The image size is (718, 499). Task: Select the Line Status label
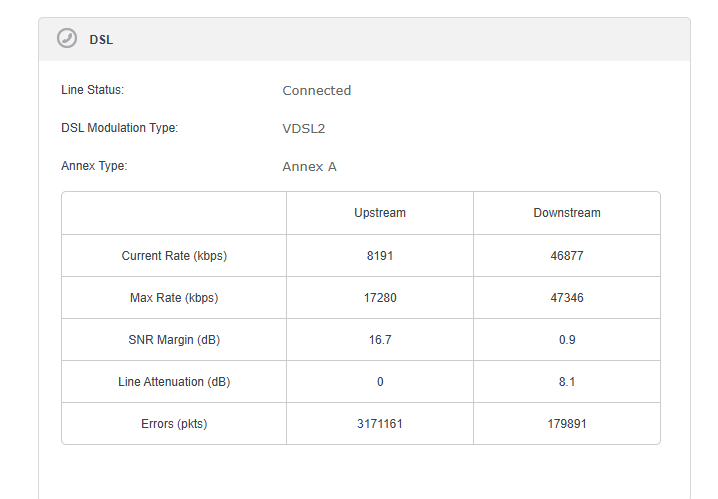click(92, 90)
